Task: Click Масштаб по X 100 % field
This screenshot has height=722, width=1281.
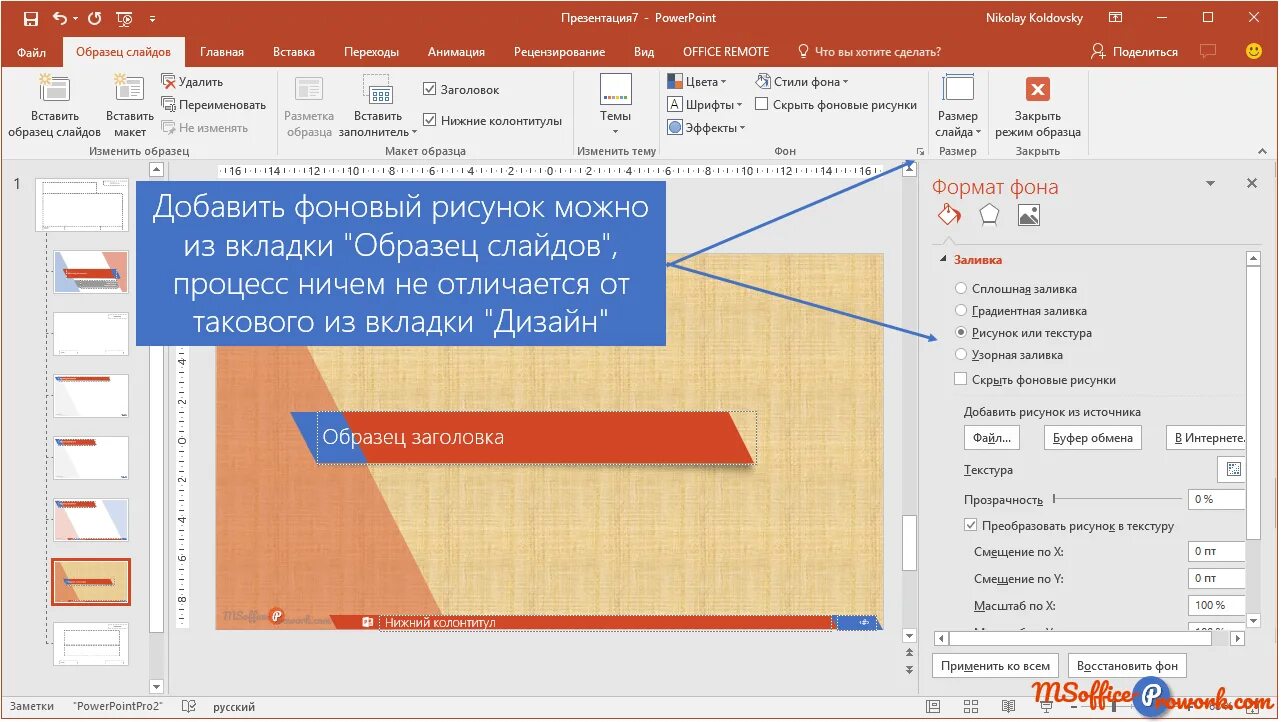Action: 1216,605
